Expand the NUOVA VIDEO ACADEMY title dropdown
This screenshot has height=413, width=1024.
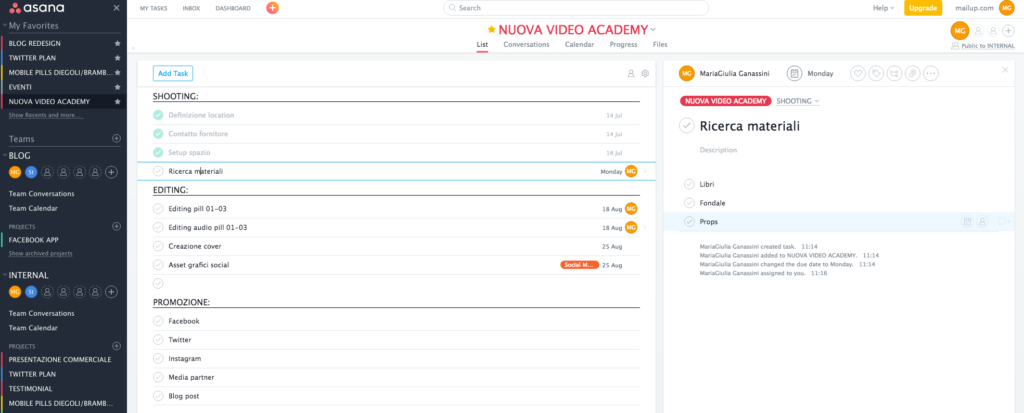click(x=653, y=29)
